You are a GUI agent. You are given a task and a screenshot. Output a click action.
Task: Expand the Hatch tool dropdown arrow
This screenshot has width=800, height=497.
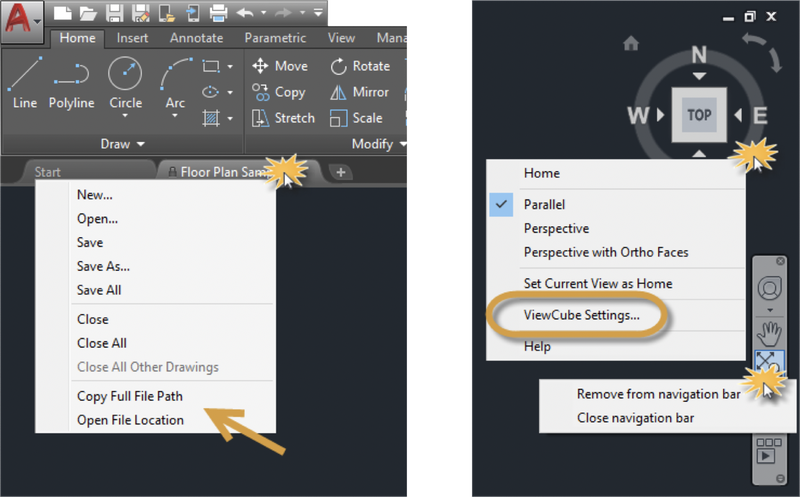coord(230,118)
